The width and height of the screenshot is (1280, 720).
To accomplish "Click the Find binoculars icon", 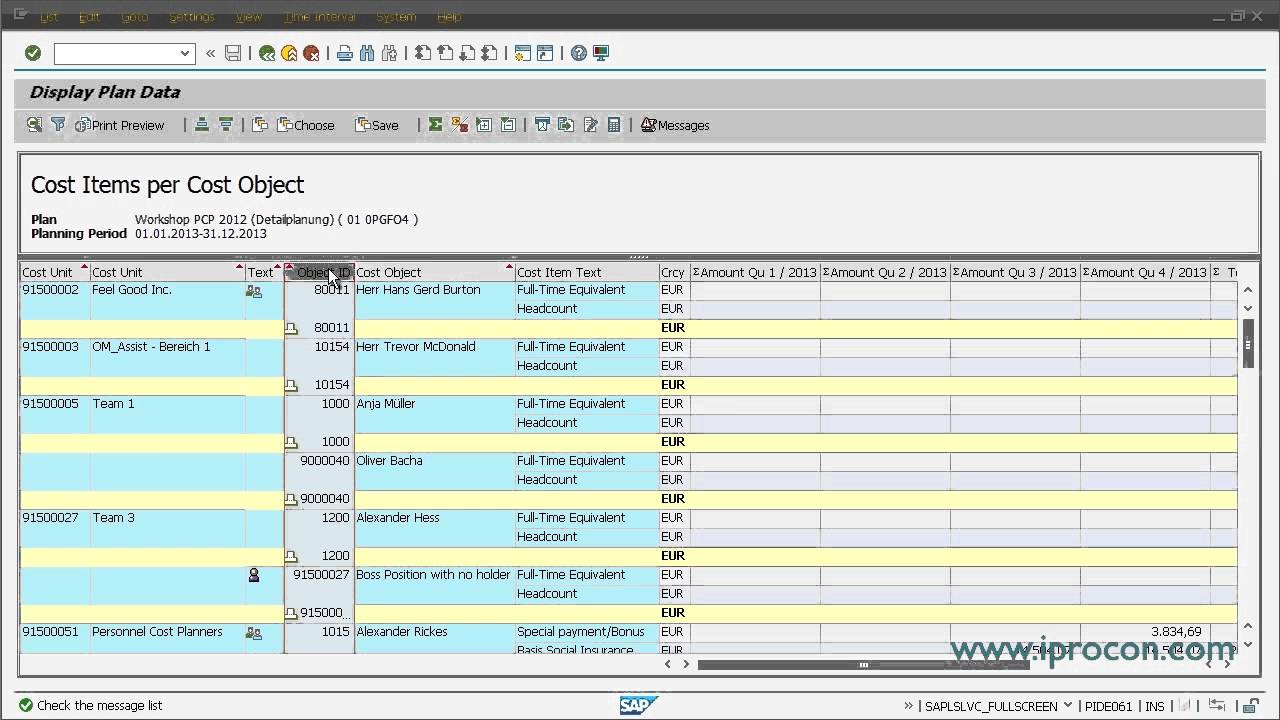I will [367, 53].
